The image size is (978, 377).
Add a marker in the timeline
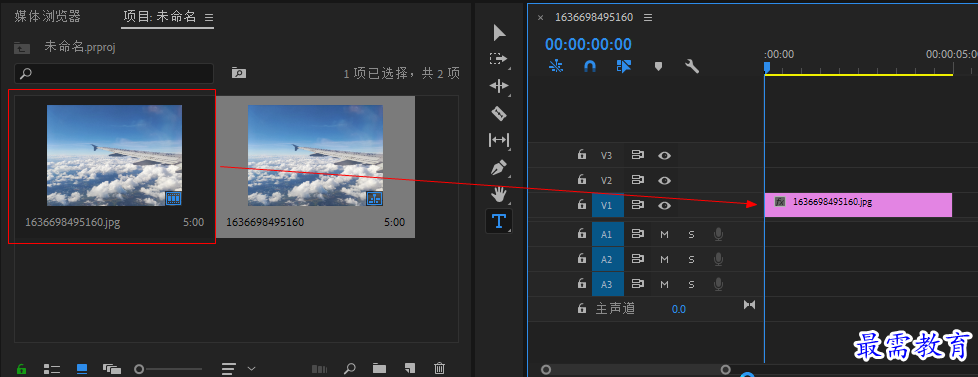658,66
